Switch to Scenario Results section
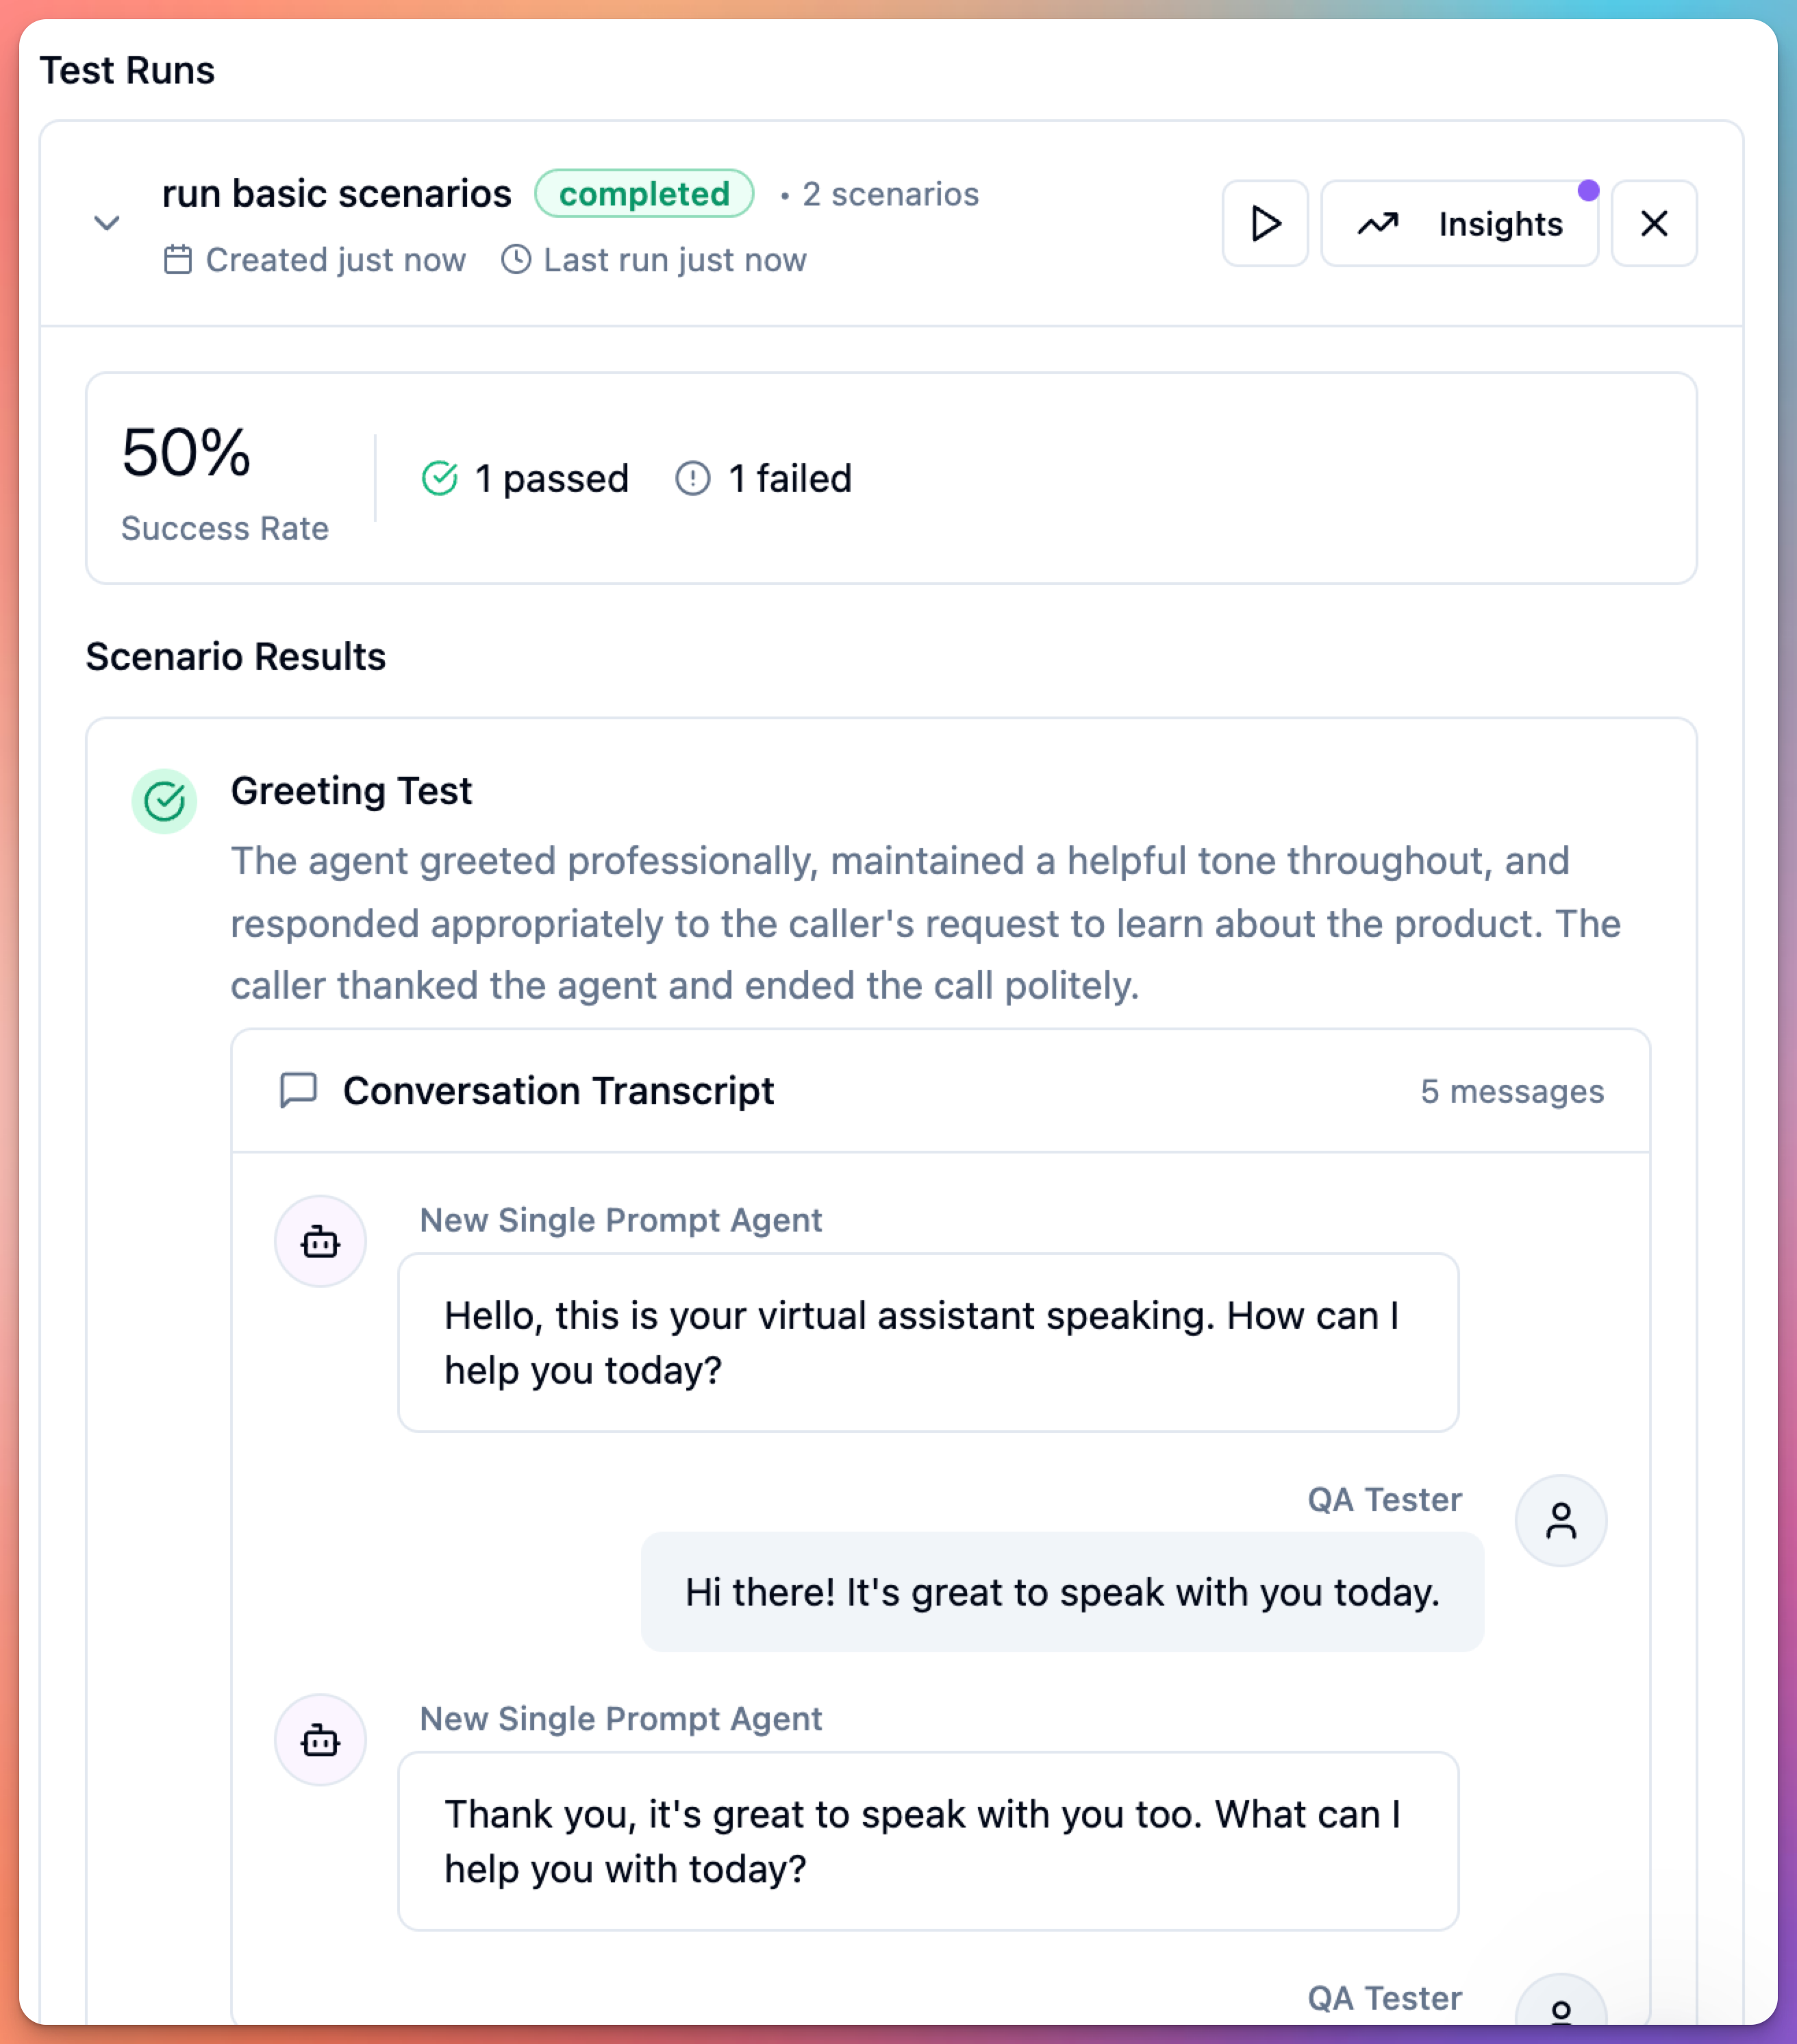 236,656
